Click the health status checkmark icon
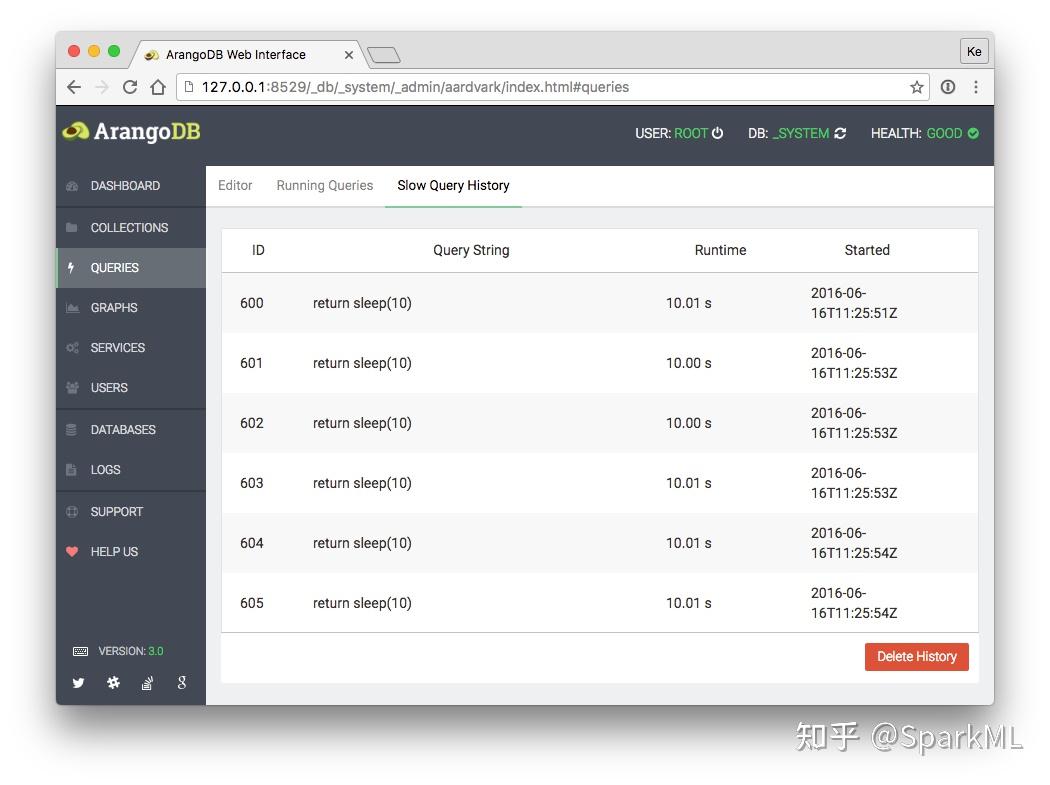1050x785 pixels. click(x=976, y=132)
